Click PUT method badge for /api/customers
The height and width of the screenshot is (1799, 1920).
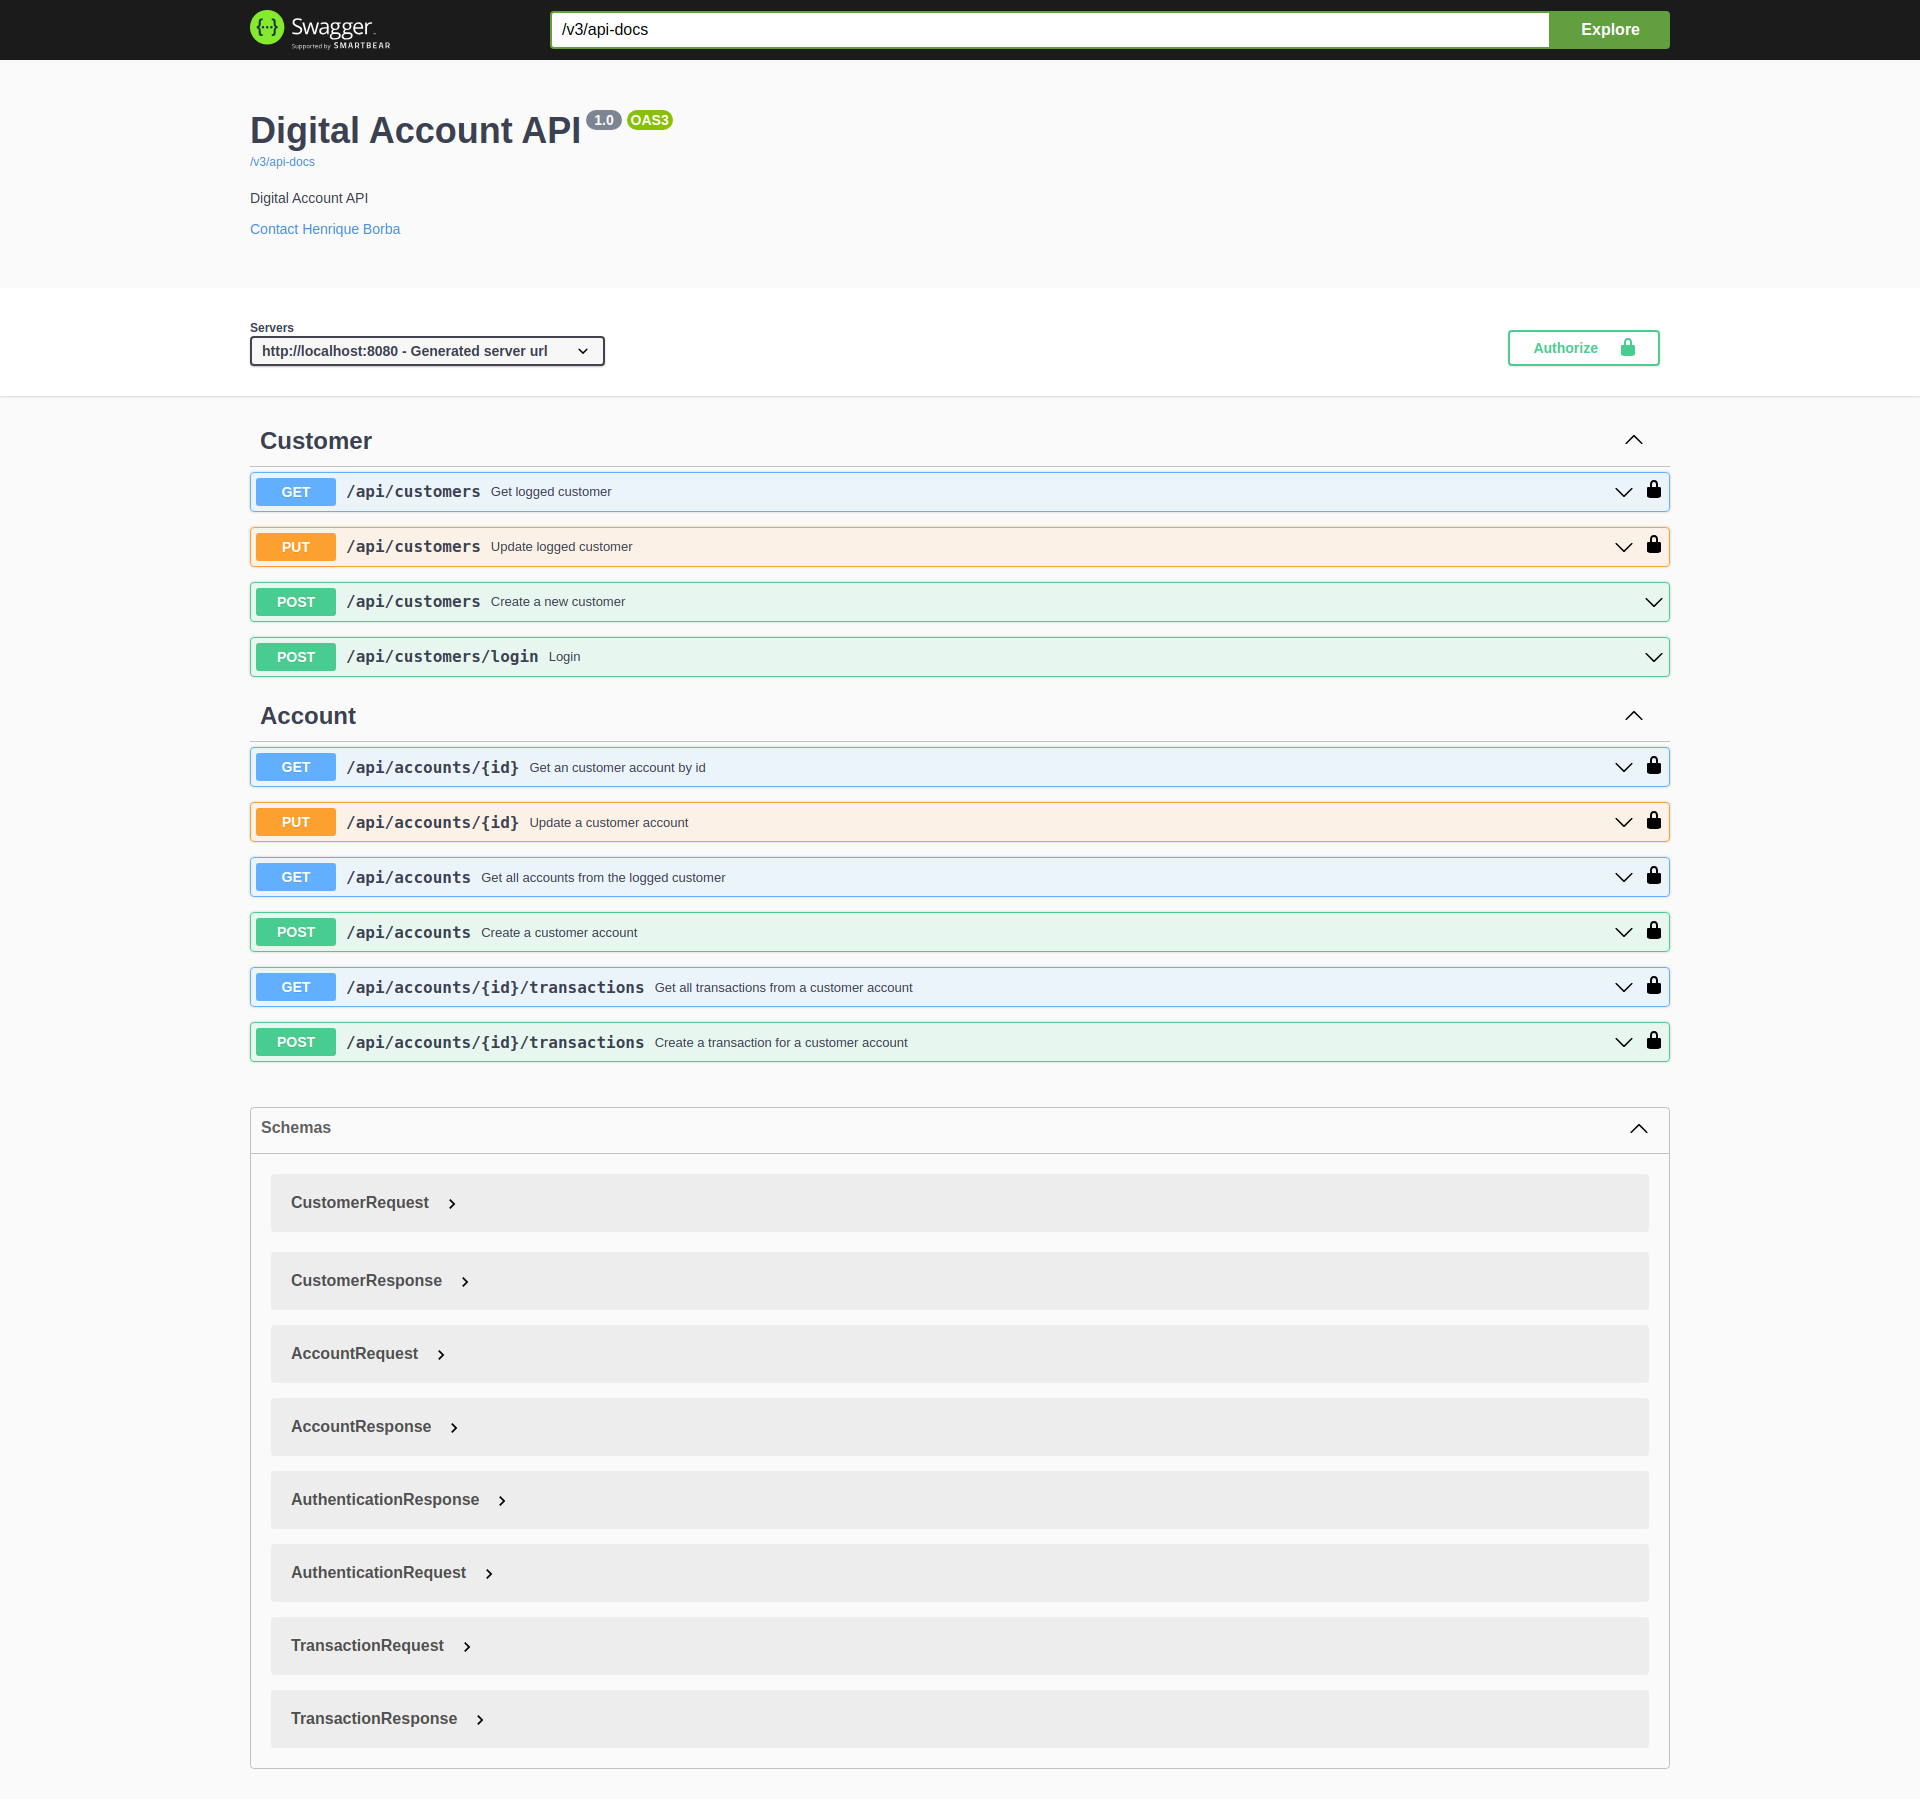(x=296, y=547)
